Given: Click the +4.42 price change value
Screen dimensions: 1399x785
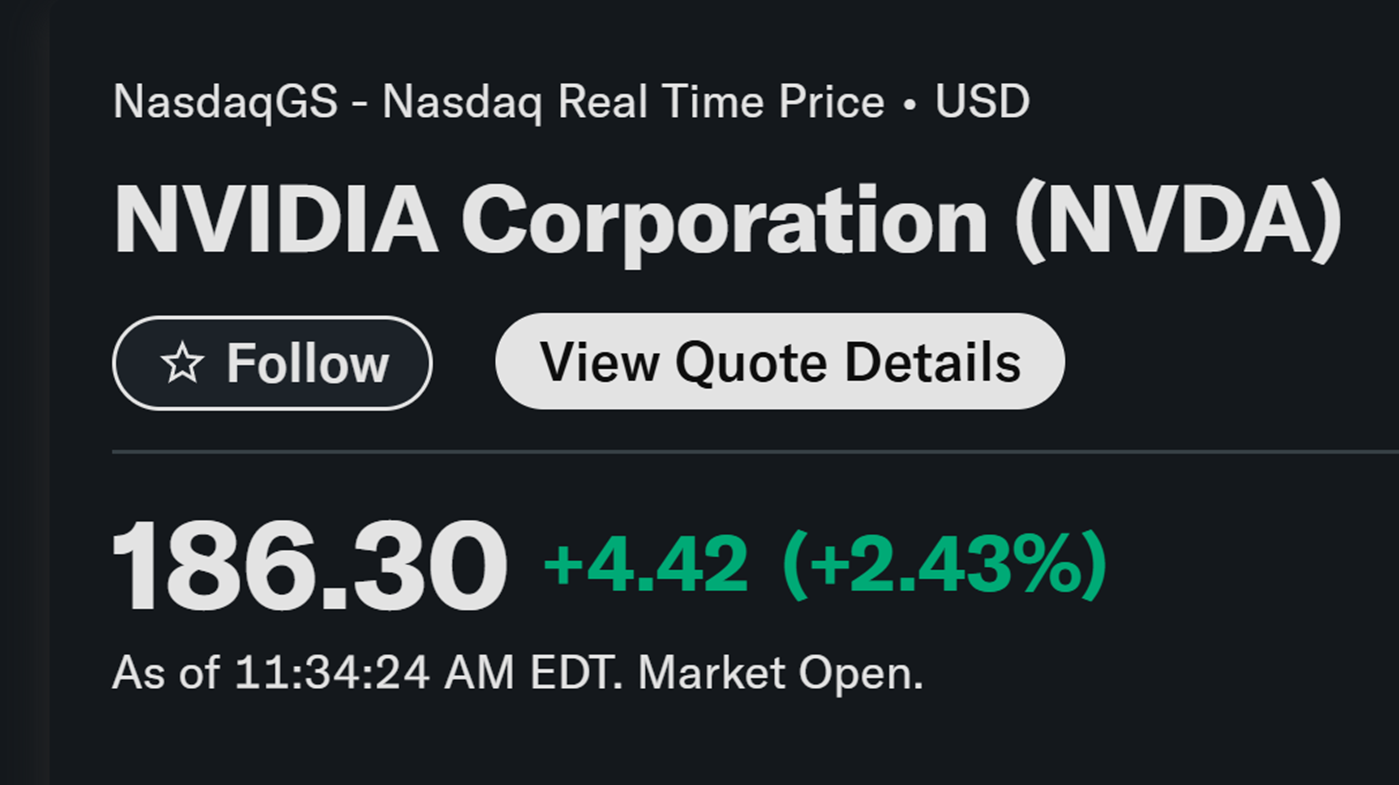Looking at the screenshot, I should tap(645, 564).
